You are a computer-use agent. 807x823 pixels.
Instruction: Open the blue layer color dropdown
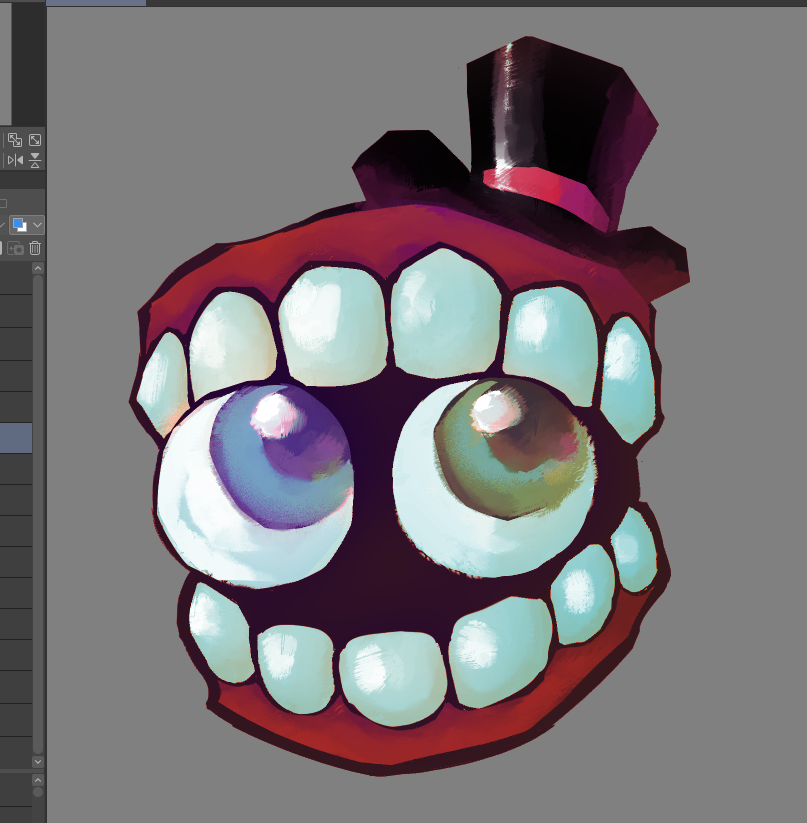coord(27,225)
